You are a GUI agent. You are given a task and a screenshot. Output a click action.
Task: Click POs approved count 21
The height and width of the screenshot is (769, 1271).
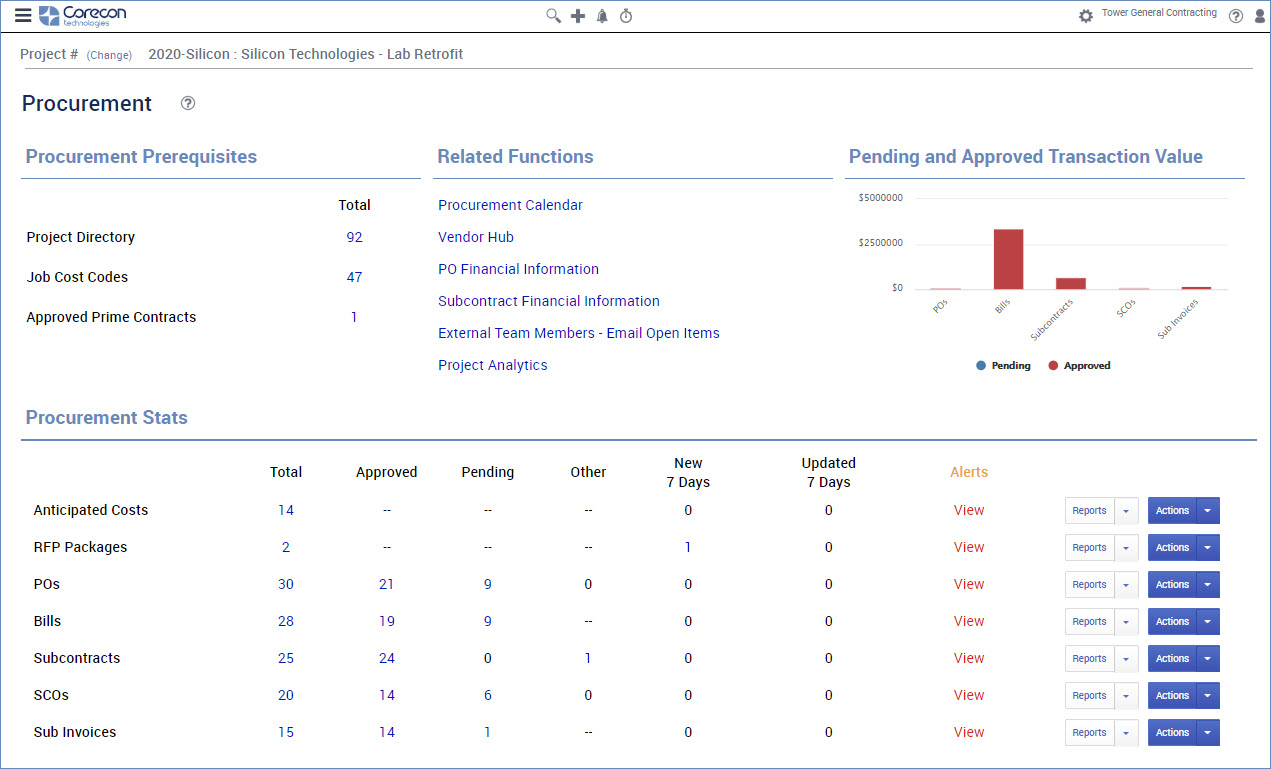(x=387, y=584)
